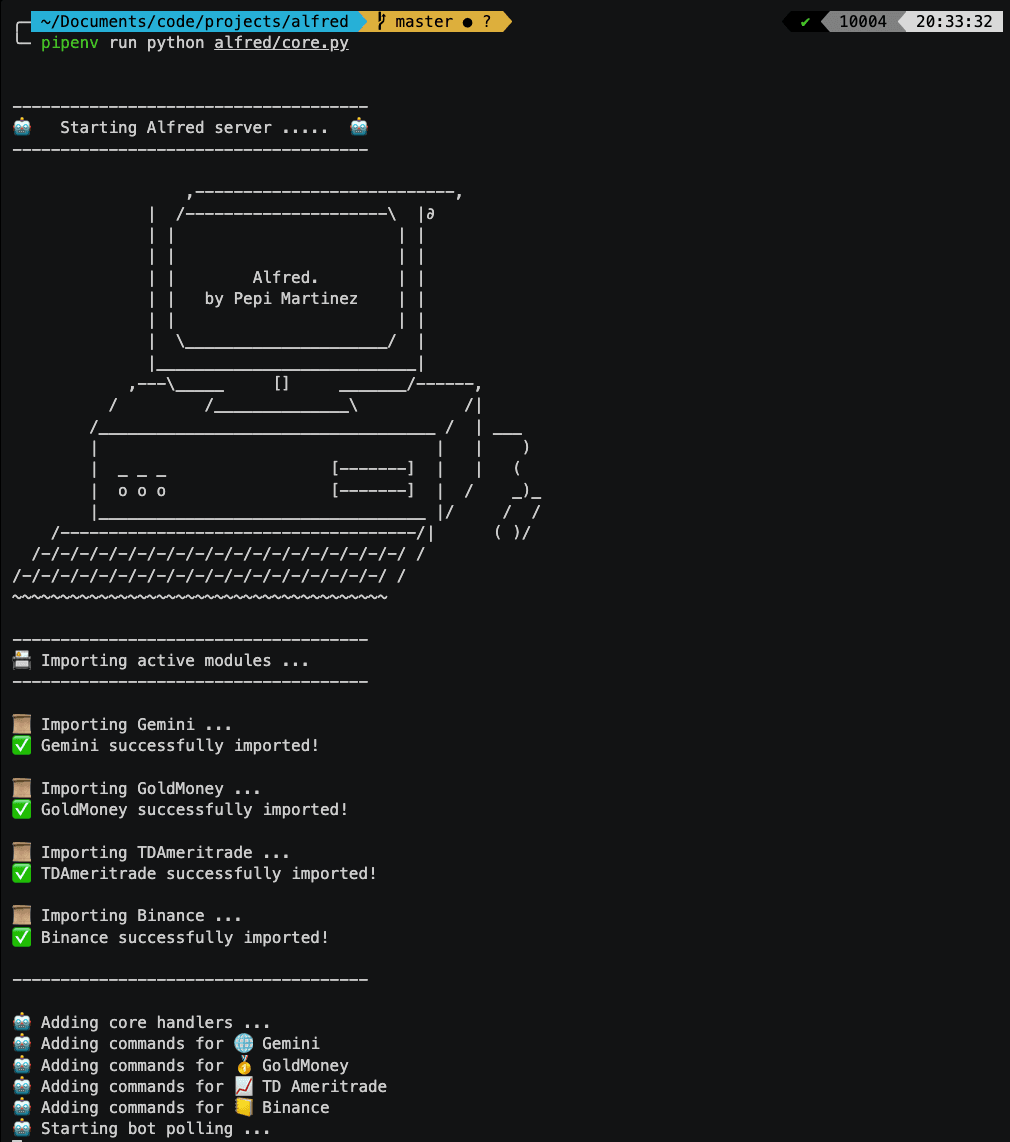This screenshot has height=1142, width=1010.
Task: Click the yellow book emoji before Binance
Action: point(244,1108)
